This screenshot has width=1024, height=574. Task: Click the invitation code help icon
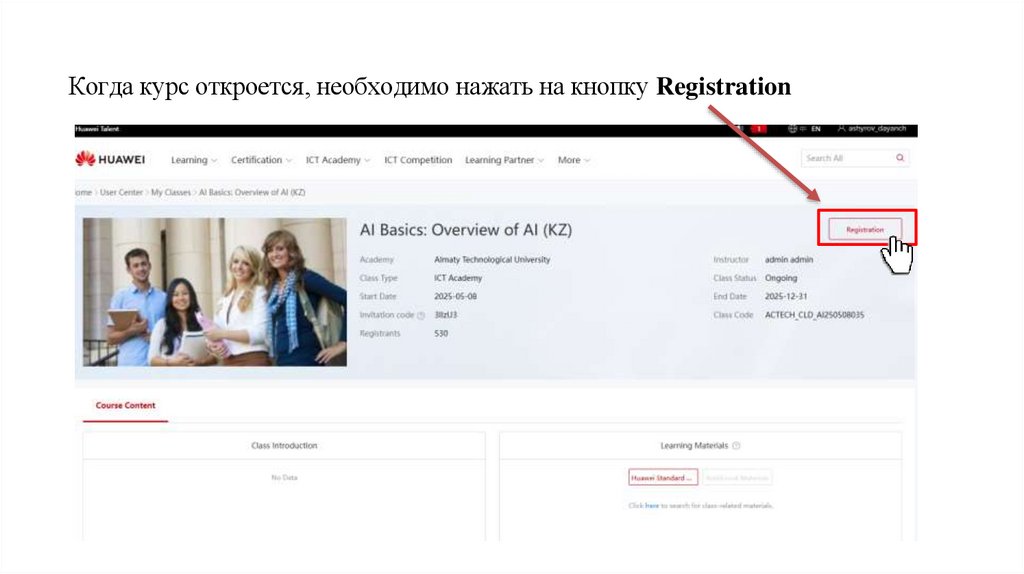(421, 315)
